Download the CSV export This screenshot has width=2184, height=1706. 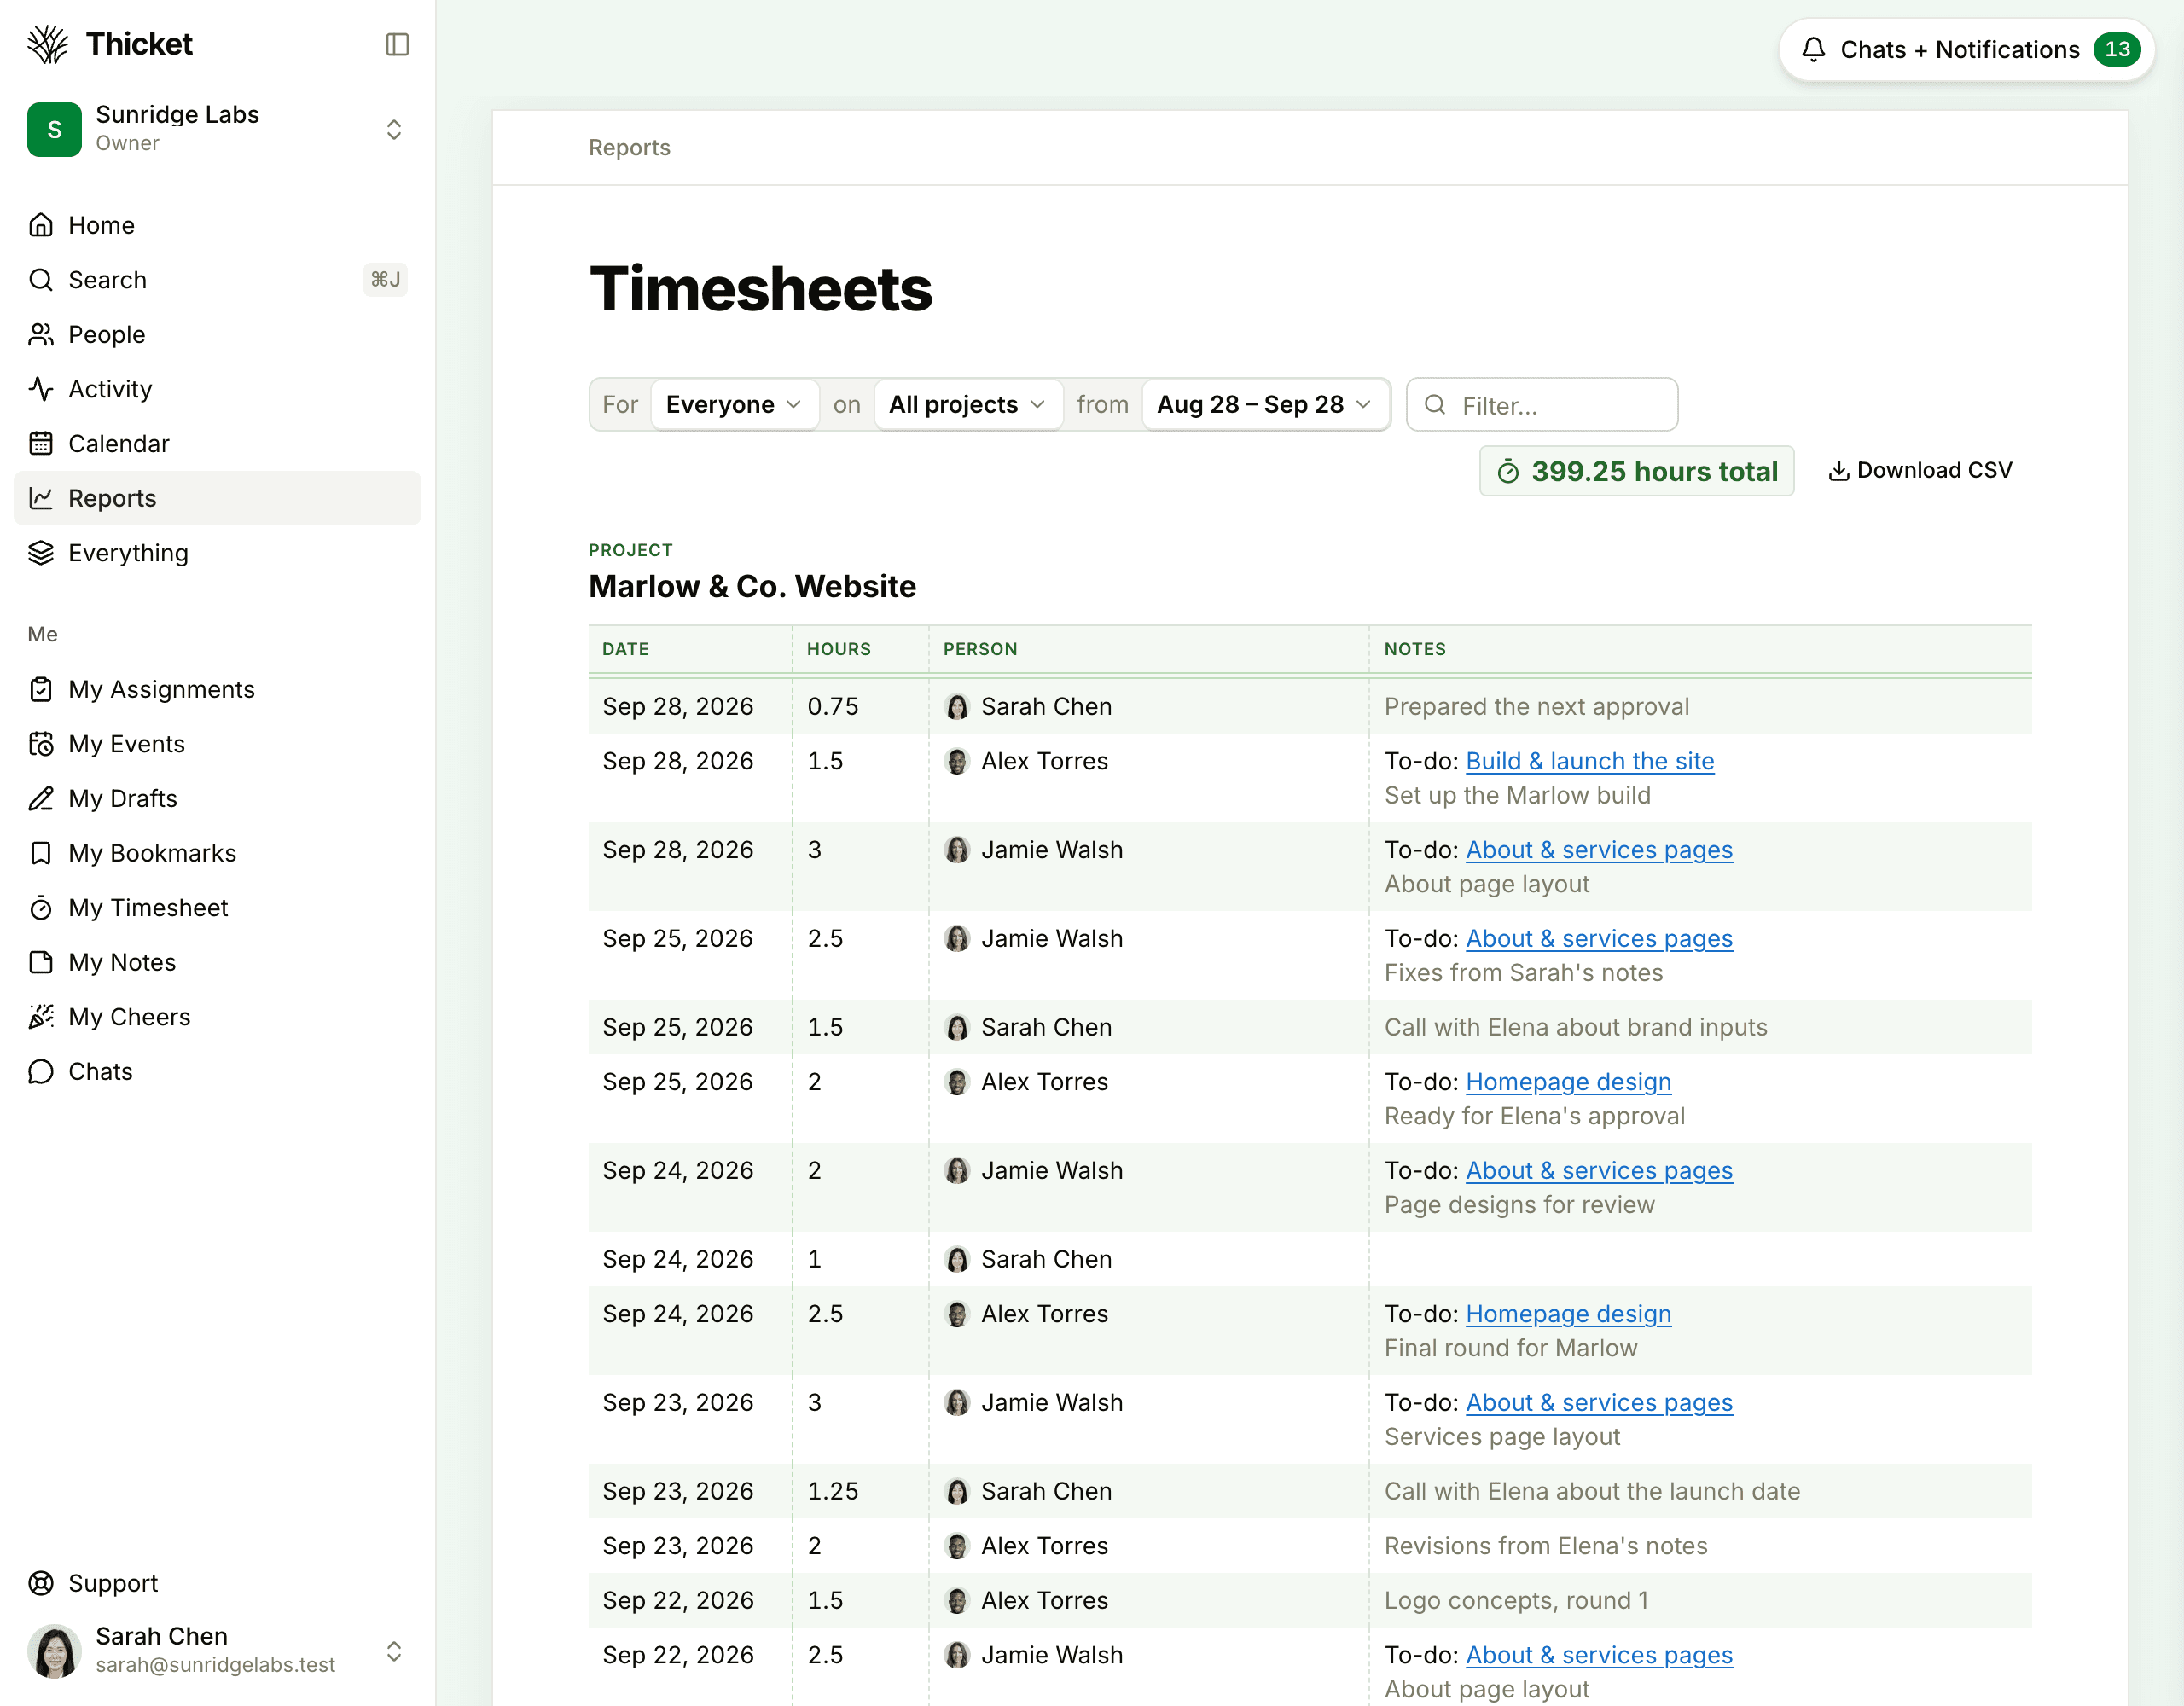(1920, 470)
